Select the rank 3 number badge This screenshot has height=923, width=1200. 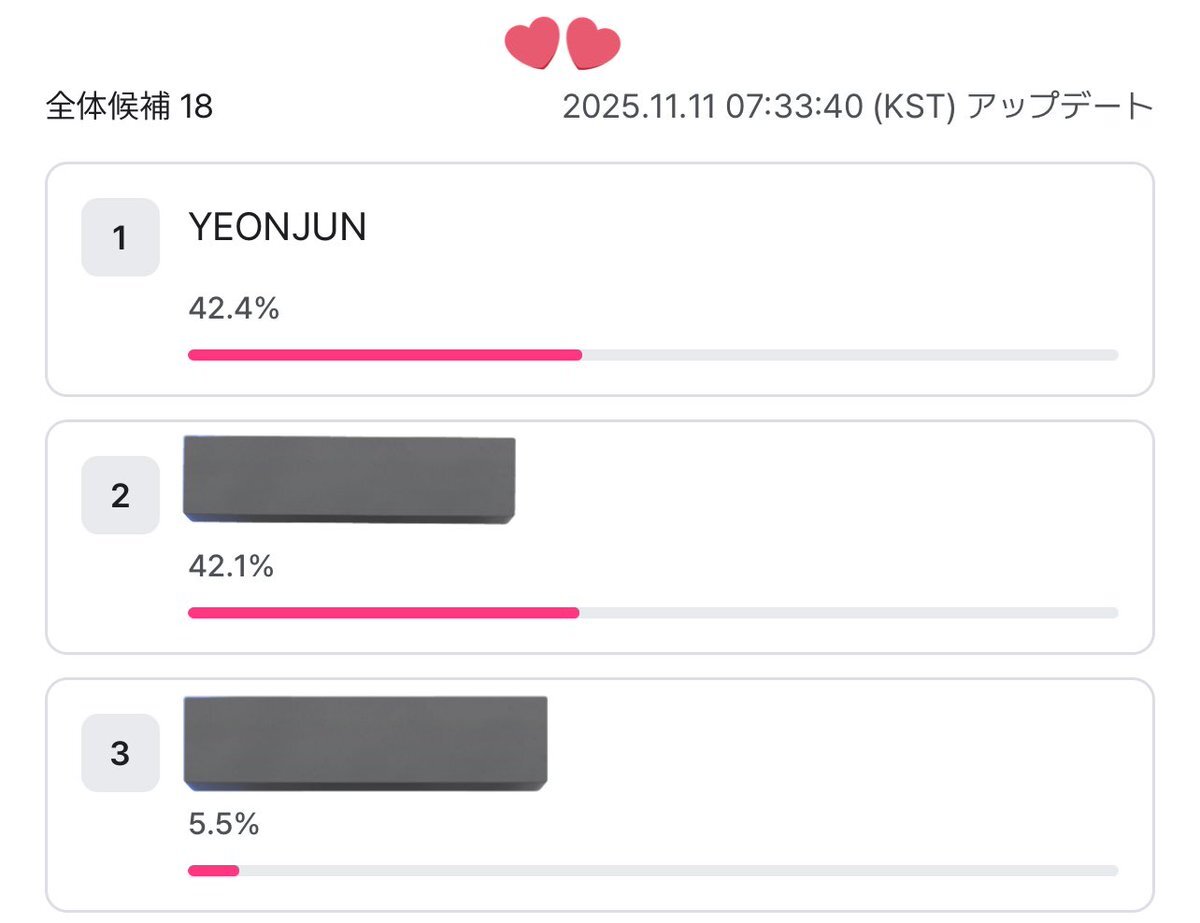tap(120, 753)
